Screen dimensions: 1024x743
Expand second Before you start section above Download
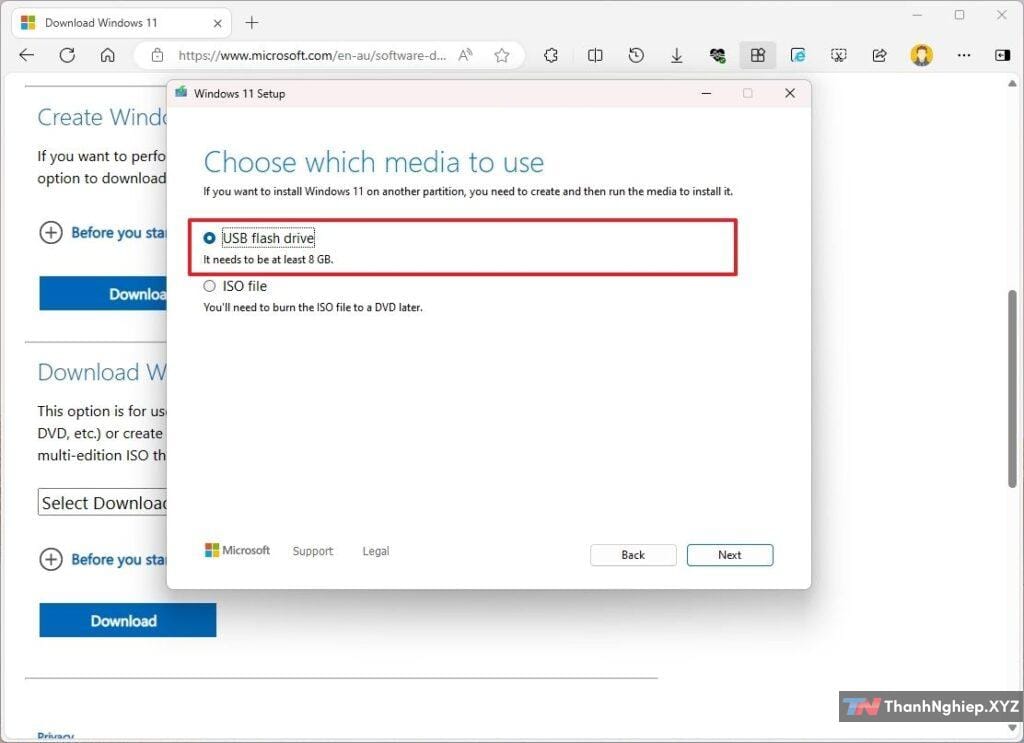tap(103, 560)
